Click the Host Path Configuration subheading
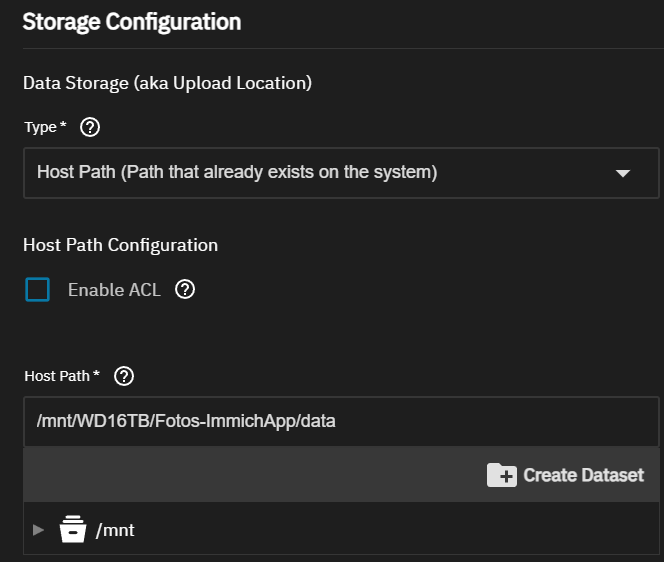The image size is (664, 562). click(120, 245)
